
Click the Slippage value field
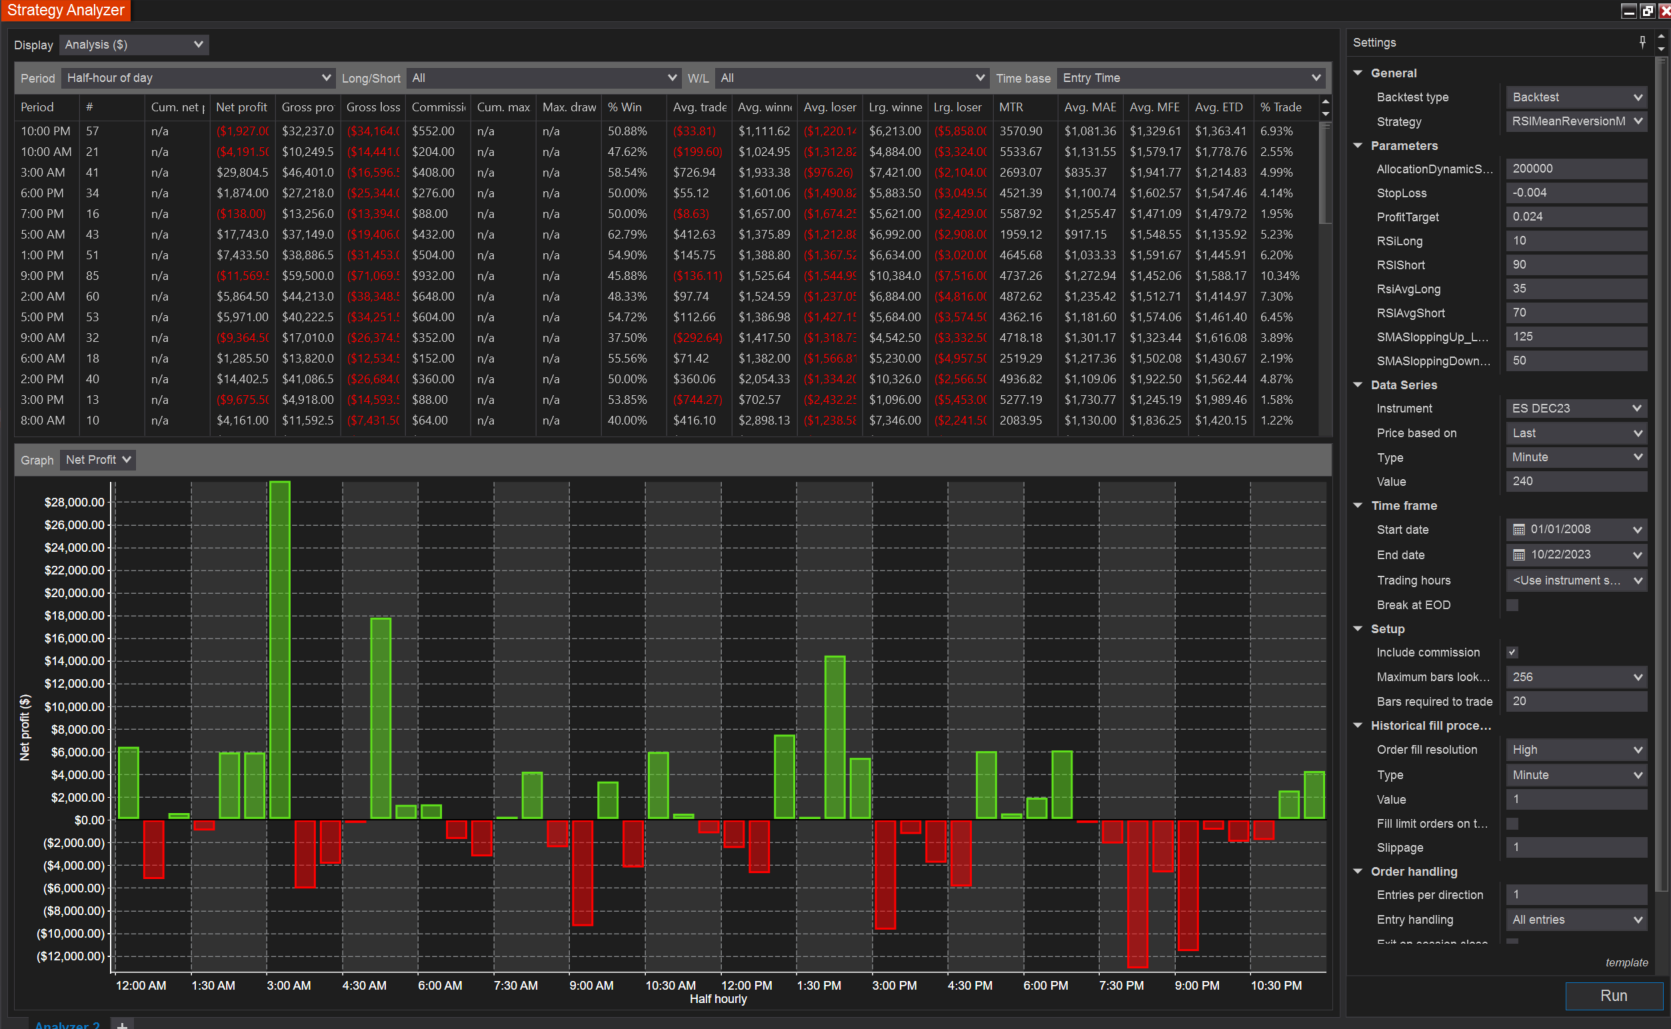click(1577, 848)
